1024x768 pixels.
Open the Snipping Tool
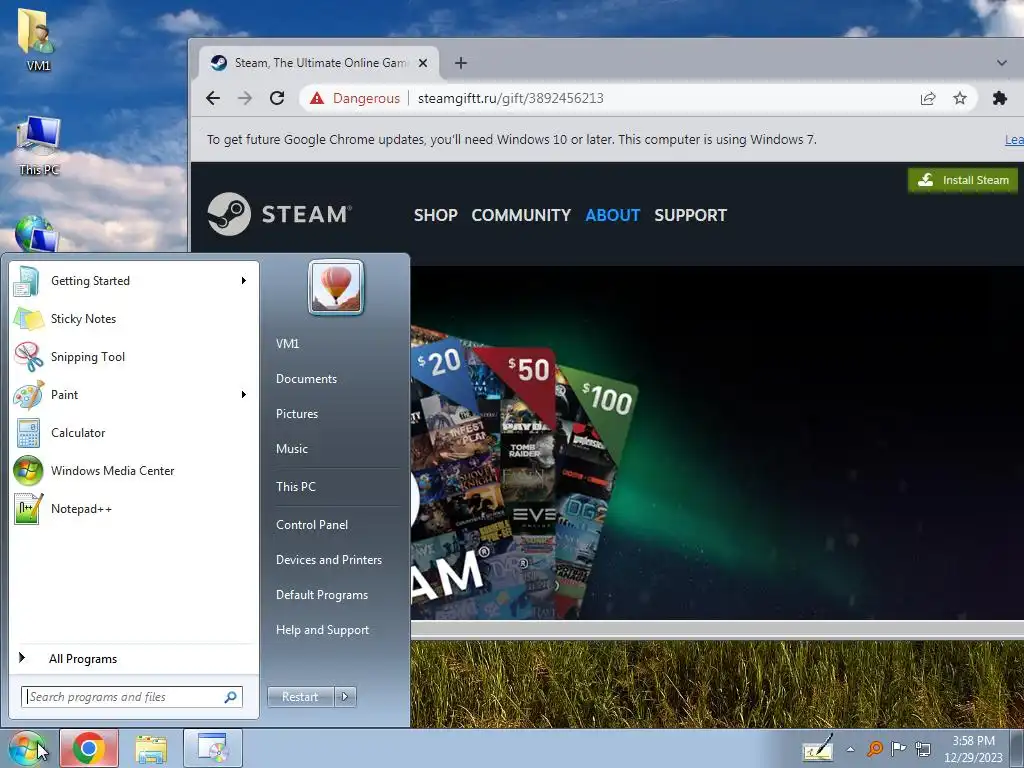(134, 357)
